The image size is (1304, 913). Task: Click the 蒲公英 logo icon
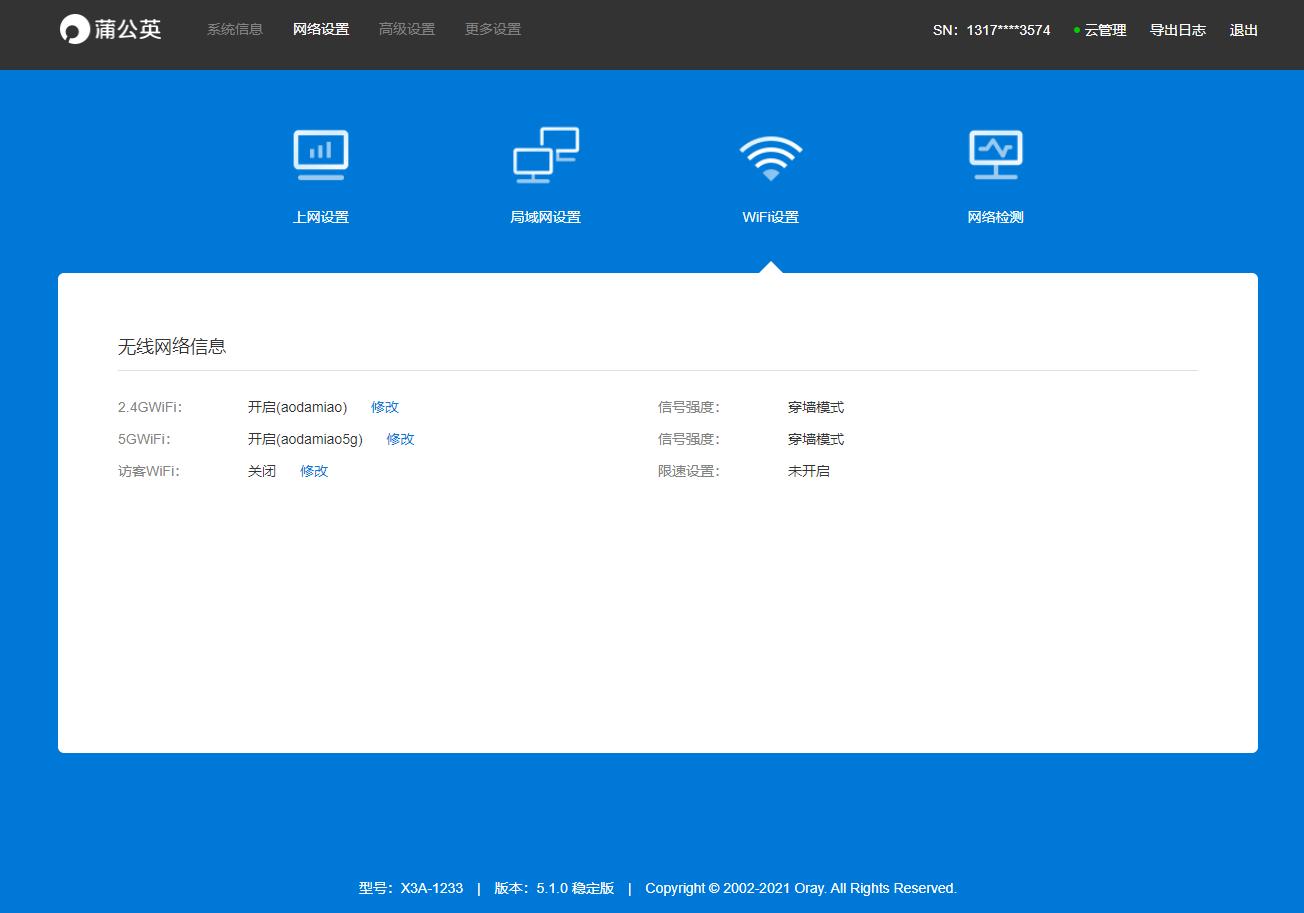click(75, 30)
